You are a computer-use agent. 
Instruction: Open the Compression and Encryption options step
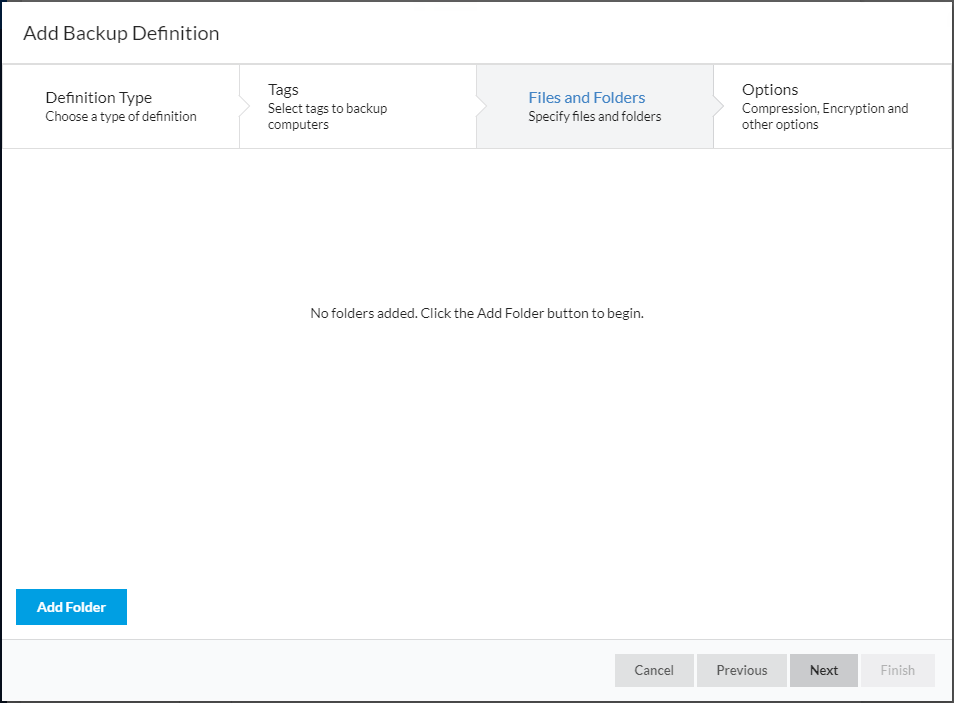tap(824, 116)
